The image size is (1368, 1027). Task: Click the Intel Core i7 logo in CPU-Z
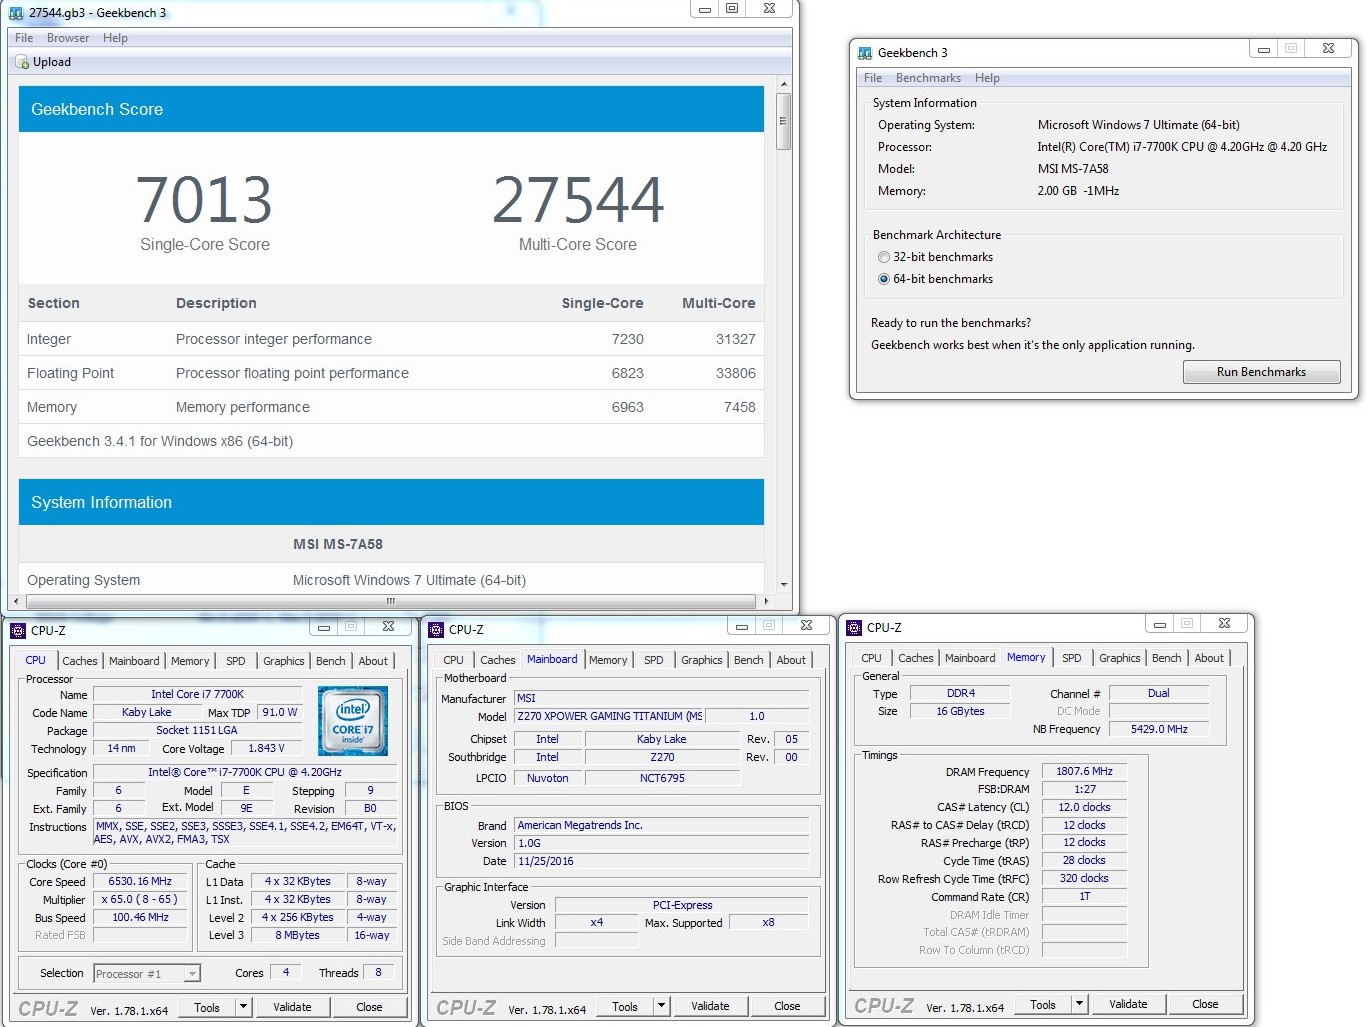(x=353, y=720)
